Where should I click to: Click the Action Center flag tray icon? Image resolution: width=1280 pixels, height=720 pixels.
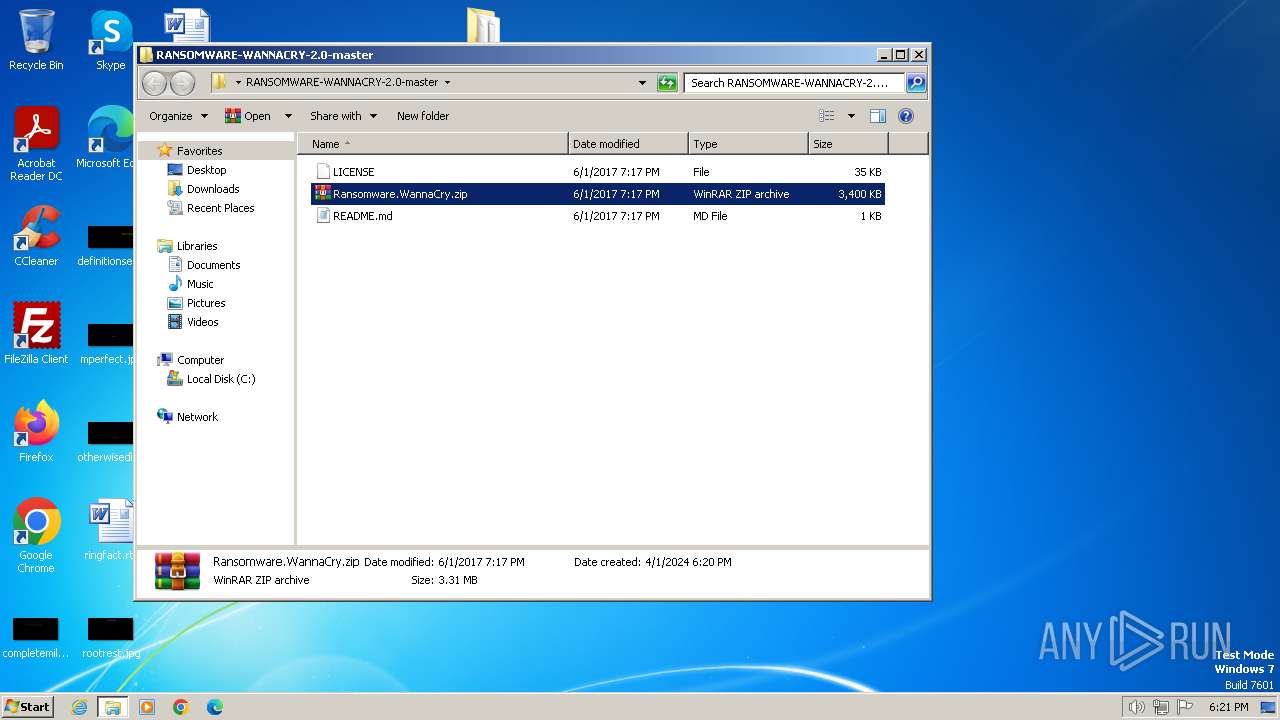pyautogui.click(x=1185, y=707)
